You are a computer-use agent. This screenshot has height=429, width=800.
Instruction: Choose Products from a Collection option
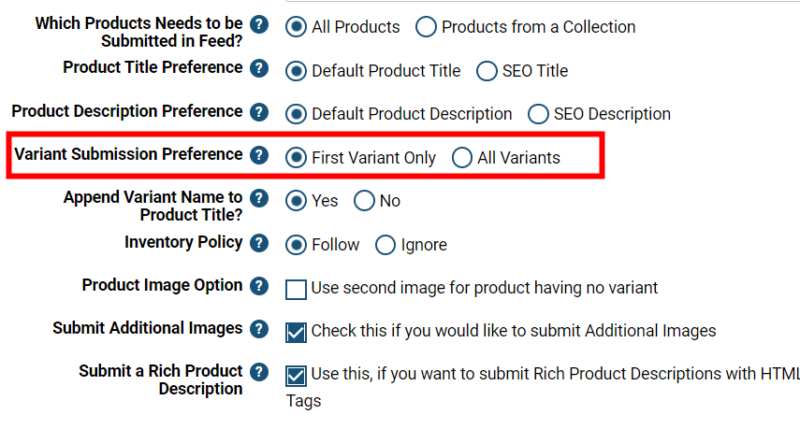[x=426, y=28]
